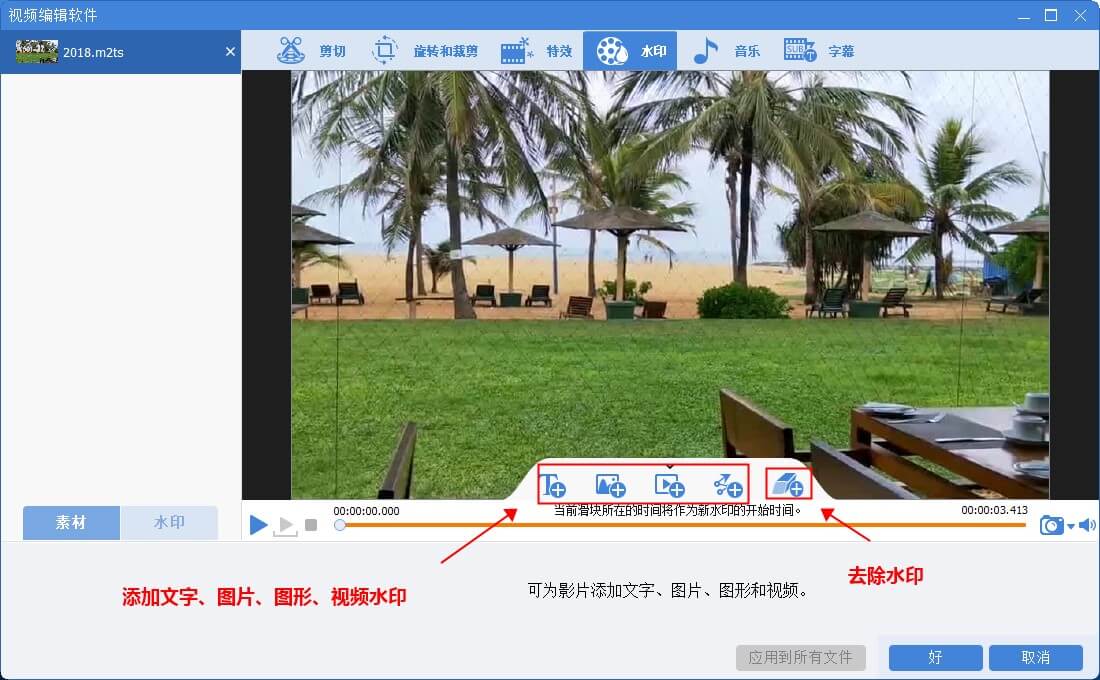Add a text watermark with T+ icon
Screen dimensions: 1100x680
pos(553,485)
